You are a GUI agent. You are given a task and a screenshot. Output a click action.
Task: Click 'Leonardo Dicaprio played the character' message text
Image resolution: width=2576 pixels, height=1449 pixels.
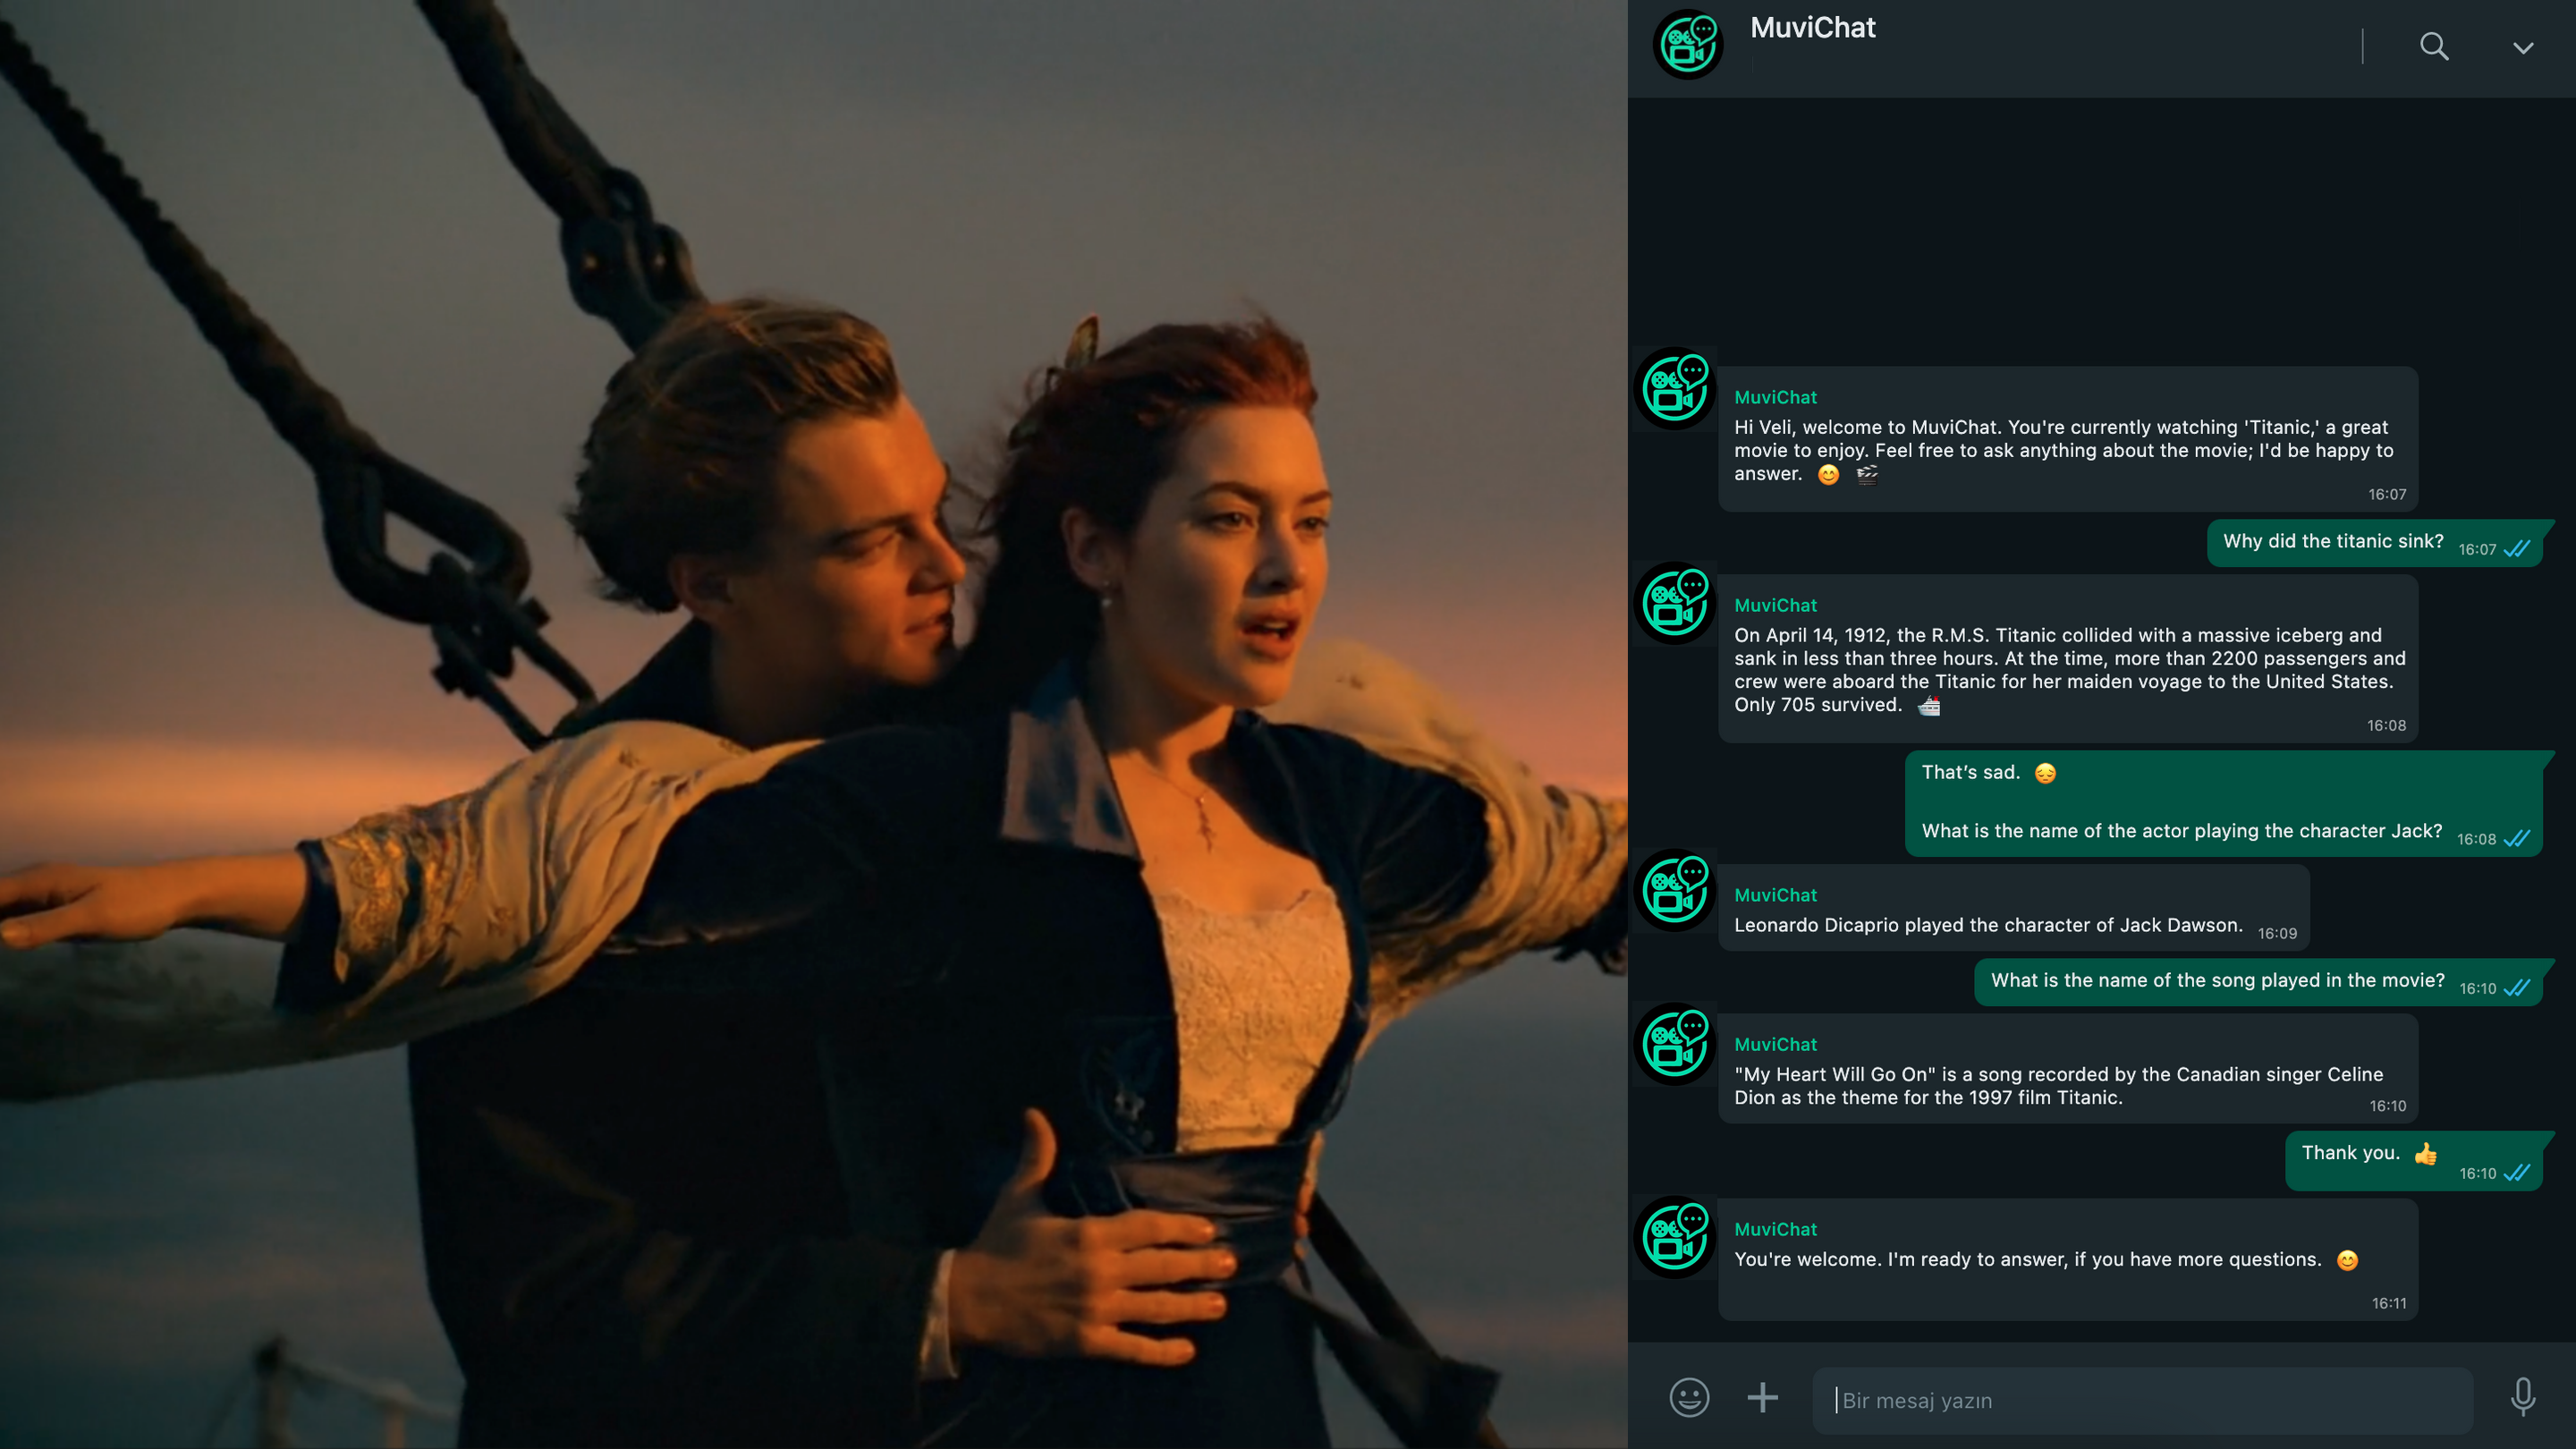tap(1988, 925)
